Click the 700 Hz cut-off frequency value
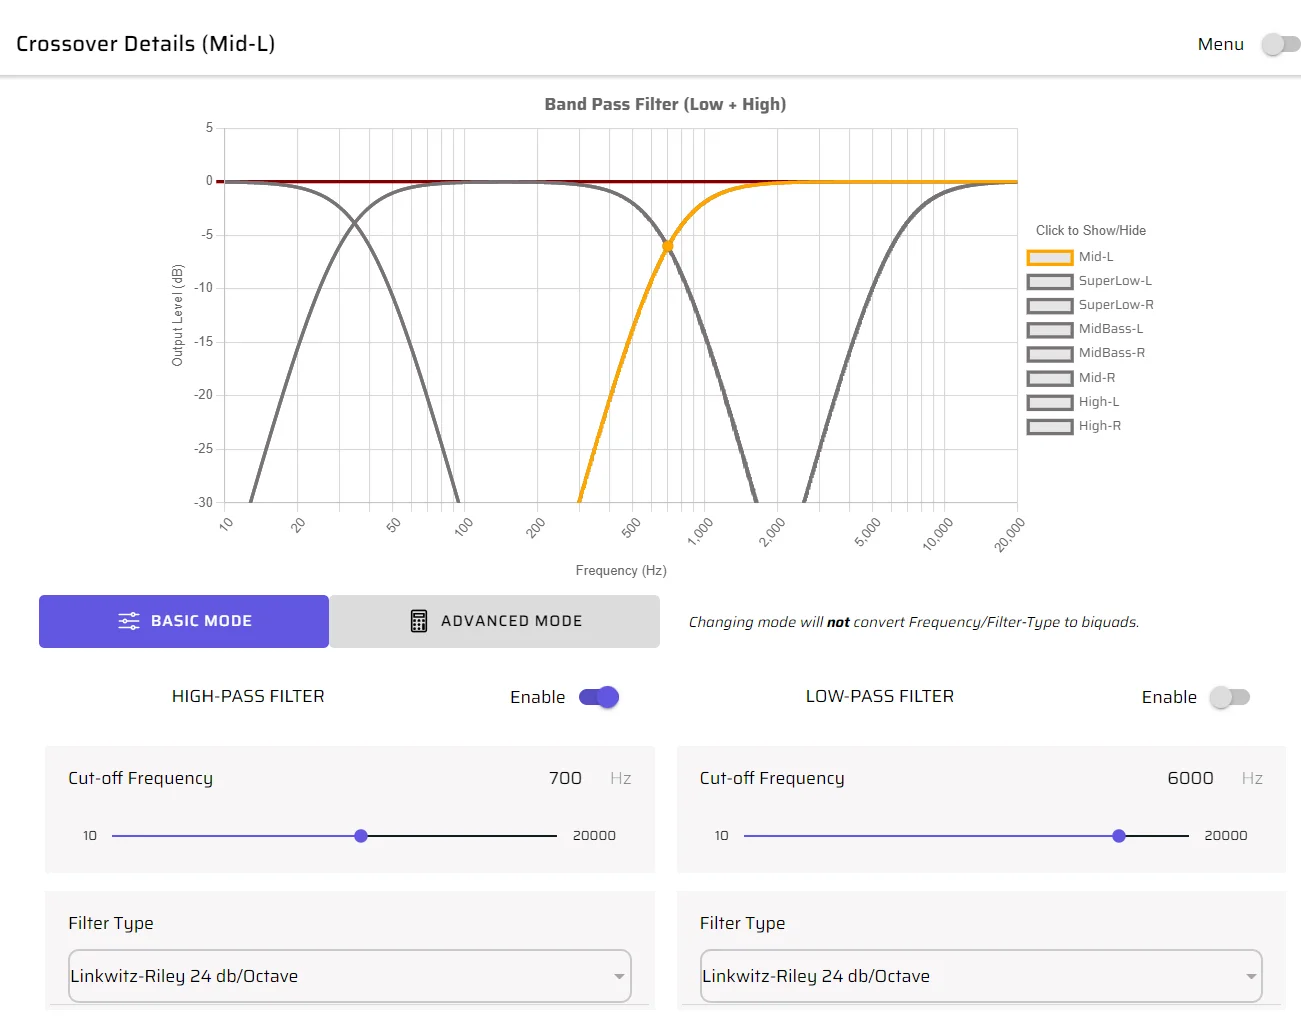The width and height of the screenshot is (1301, 1028). coord(565,778)
